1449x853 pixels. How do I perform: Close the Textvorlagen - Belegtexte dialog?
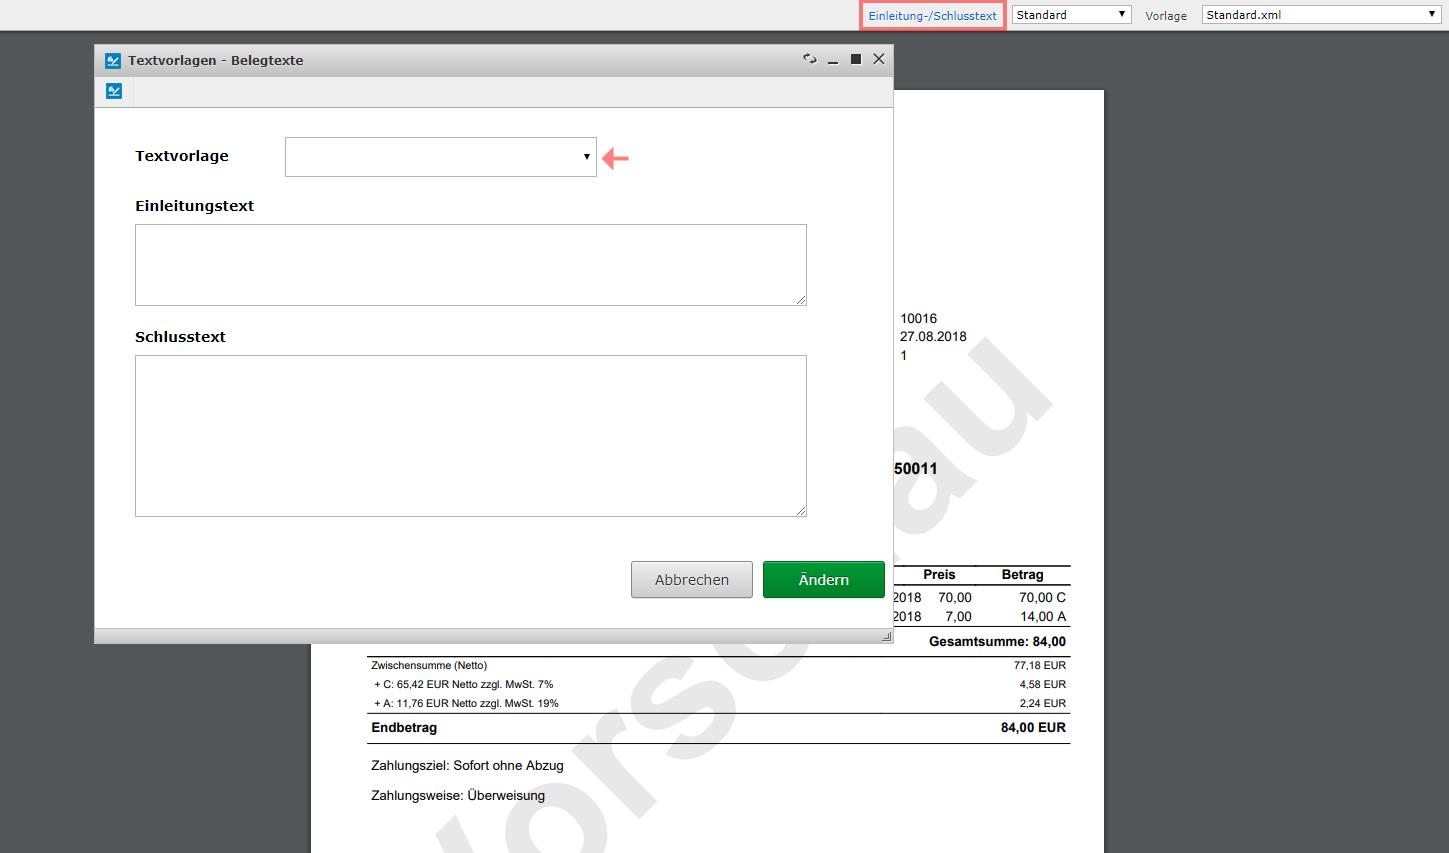879,59
